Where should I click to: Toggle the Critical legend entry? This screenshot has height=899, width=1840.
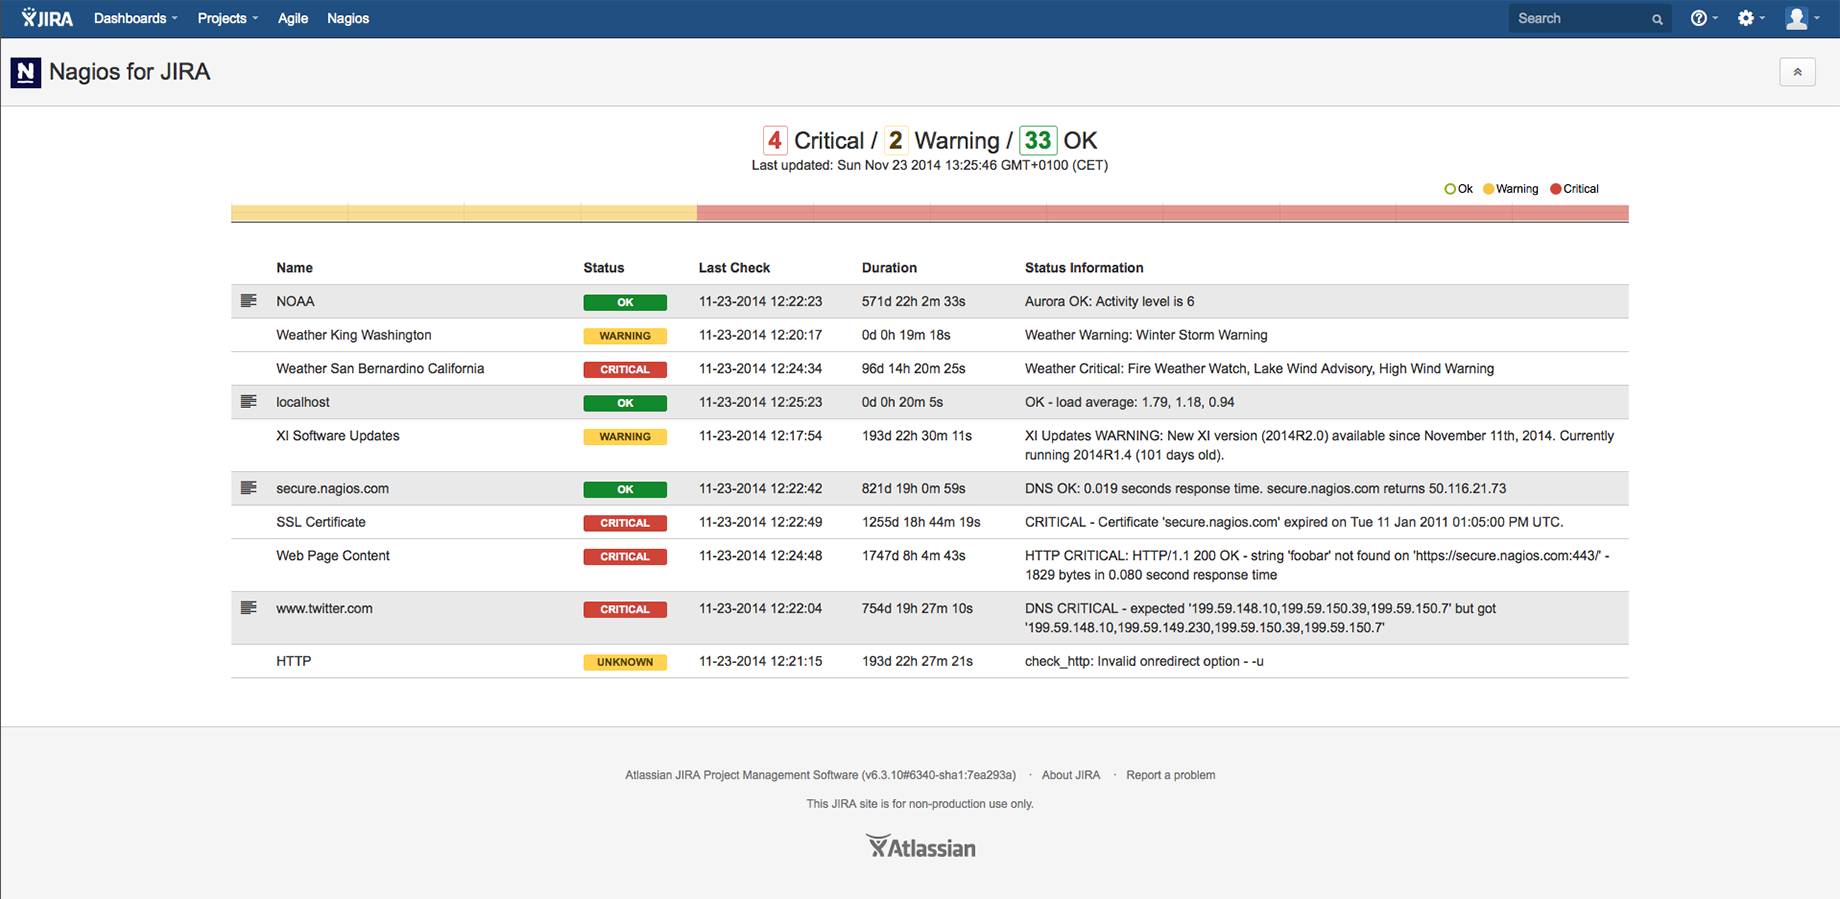coord(1574,189)
